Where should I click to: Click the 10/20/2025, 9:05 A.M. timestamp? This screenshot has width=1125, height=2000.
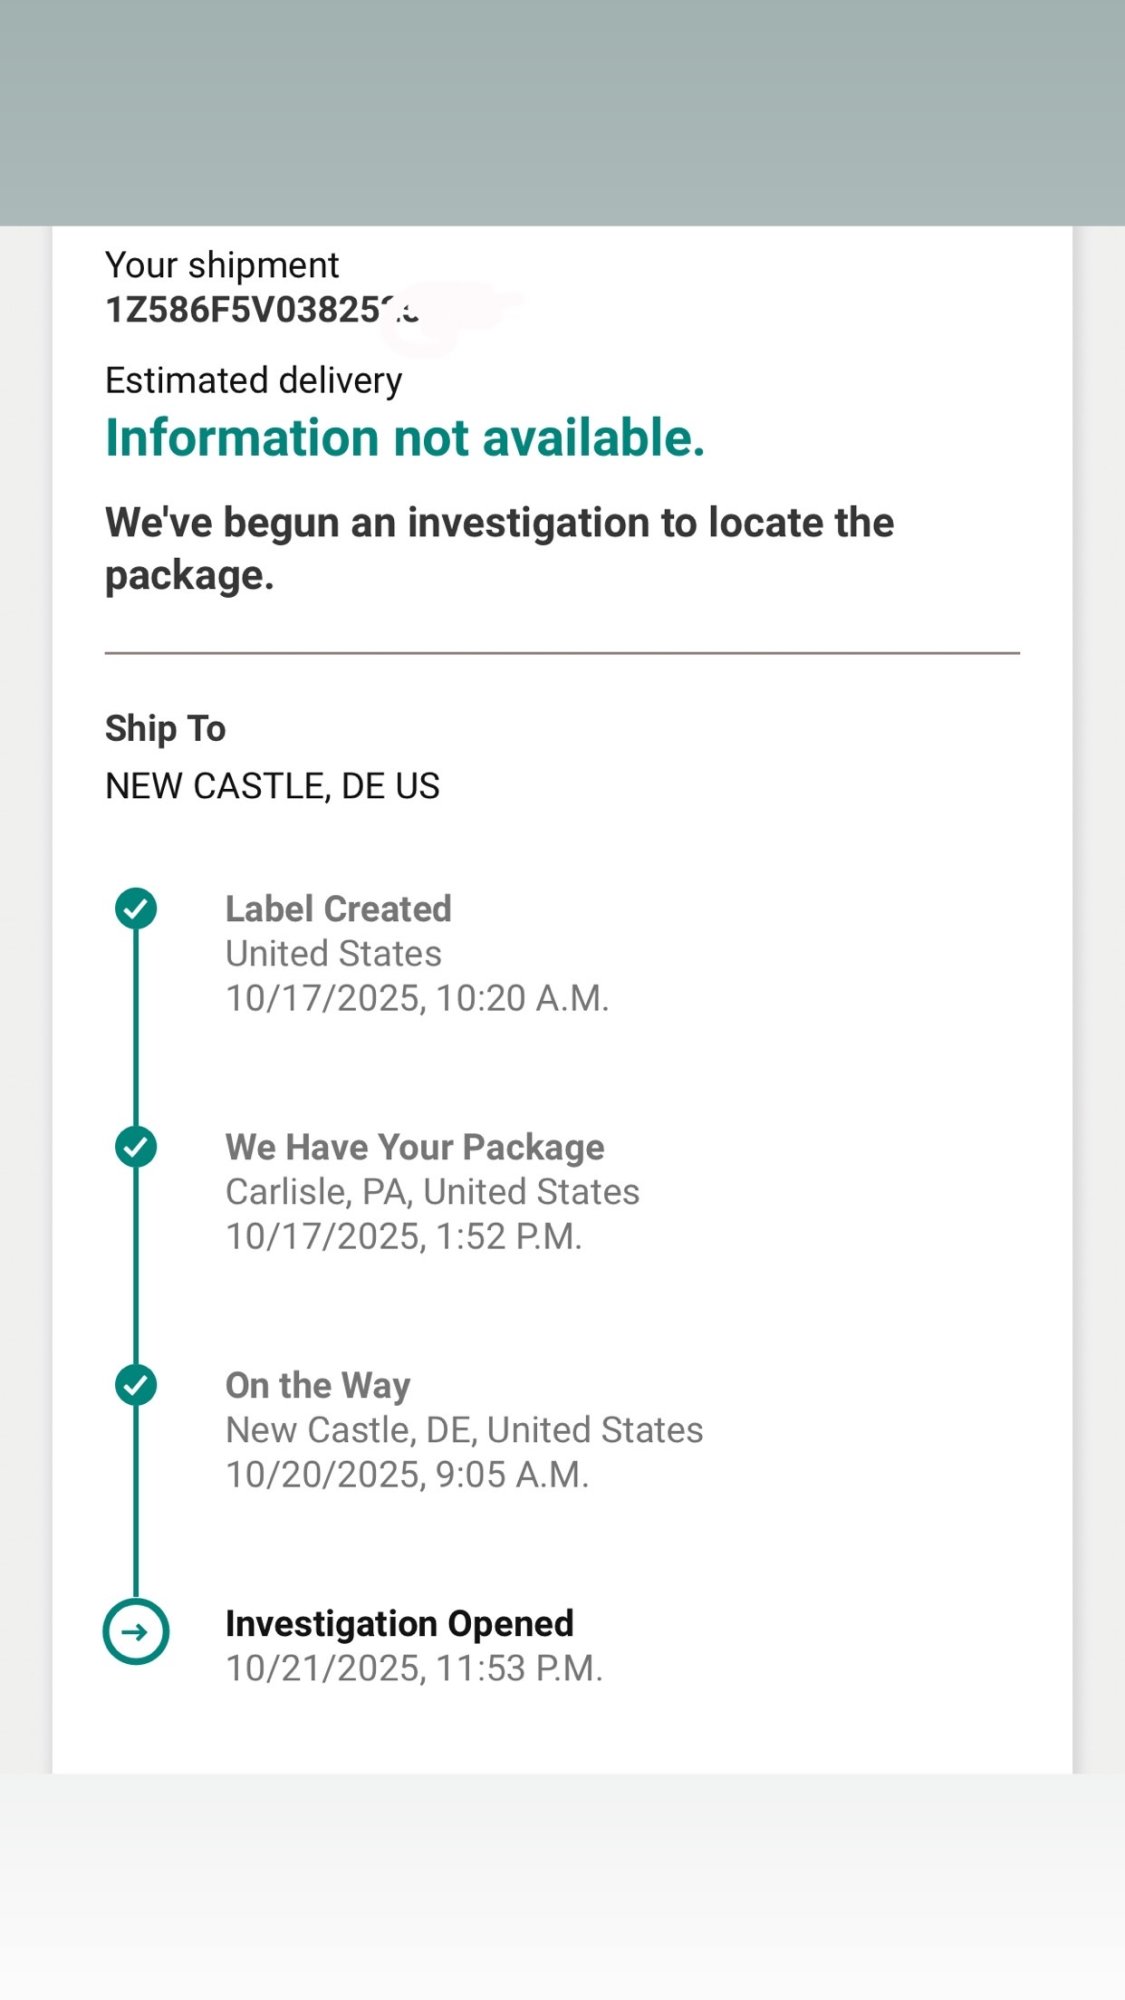point(407,1475)
